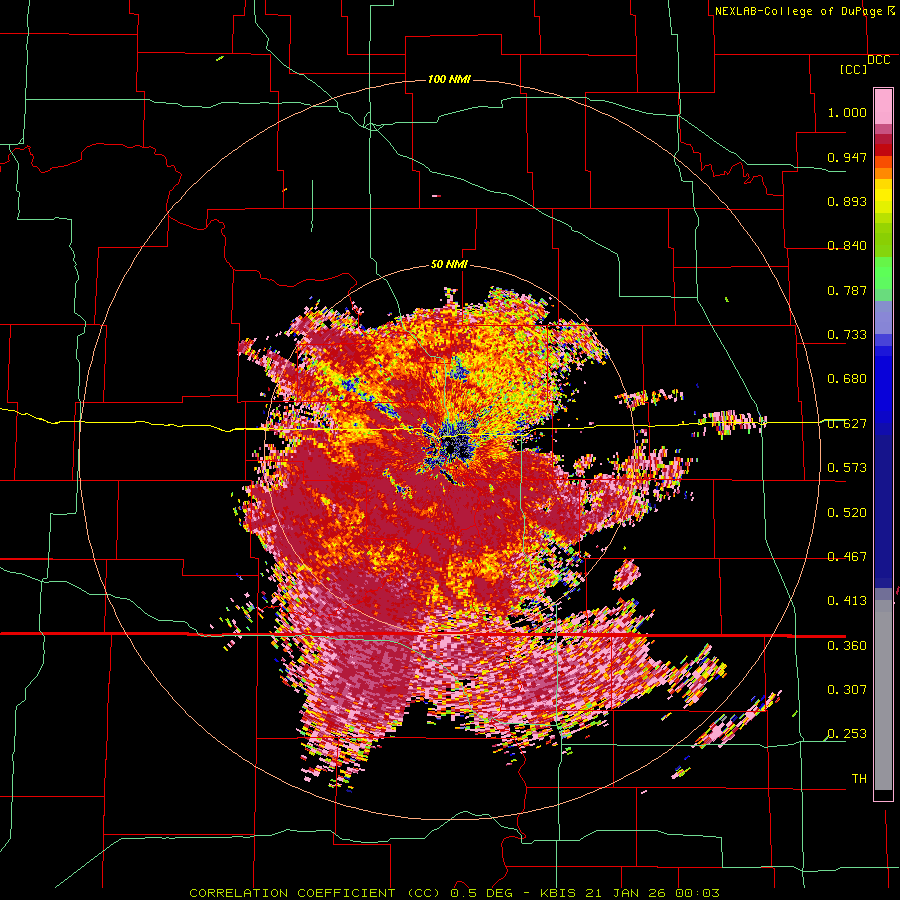Viewport: 900px width, 900px height.
Task: Click the 0.947 legend value
Action: click(847, 157)
